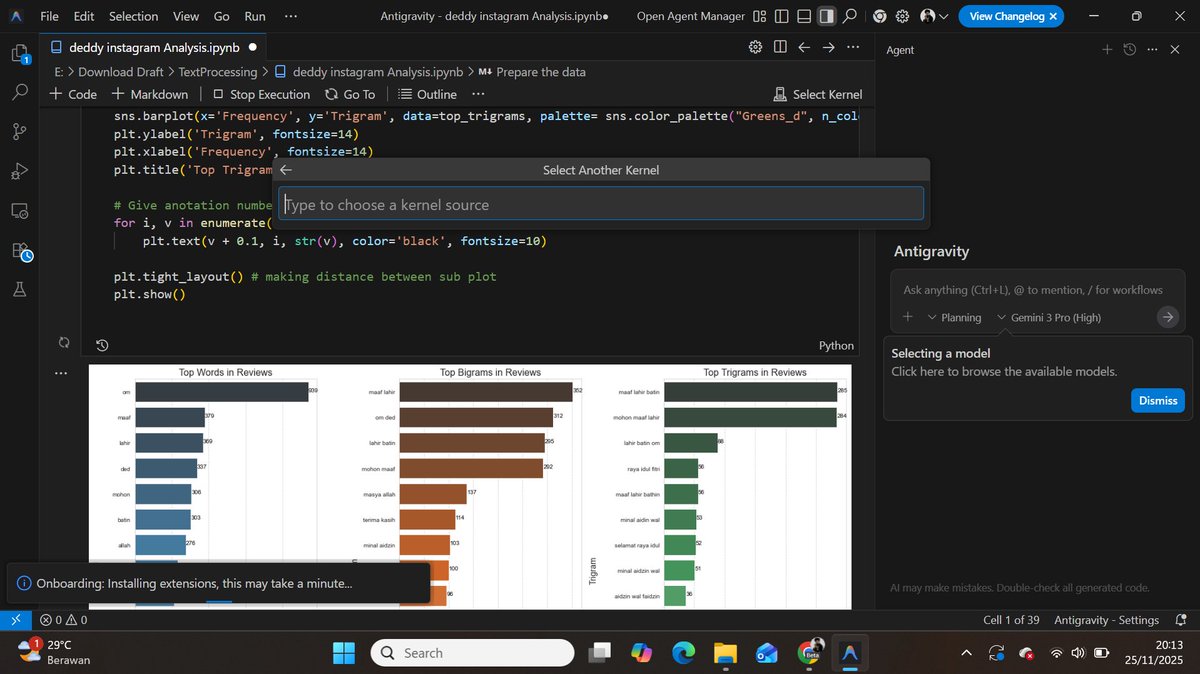This screenshot has height=674, width=1200.
Task: Open the Source Control view
Action: tap(20, 132)
